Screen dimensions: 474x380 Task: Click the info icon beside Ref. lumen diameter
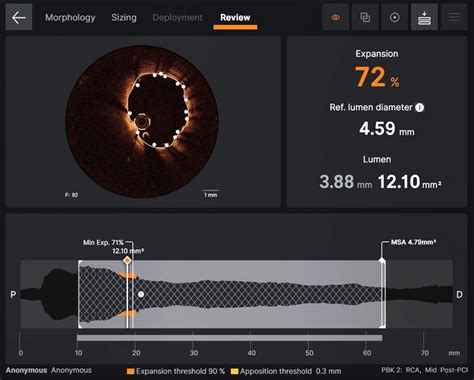(x=419, y=107)
